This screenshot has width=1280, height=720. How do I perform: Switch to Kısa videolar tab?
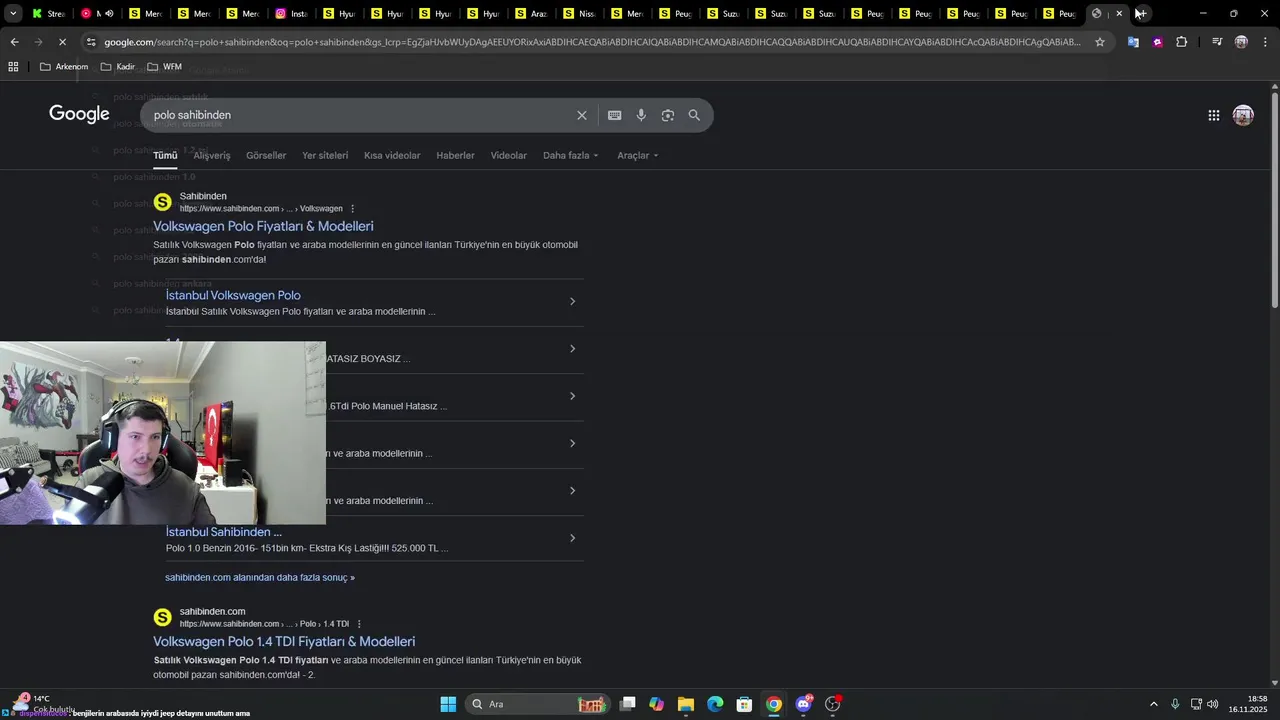392,155
